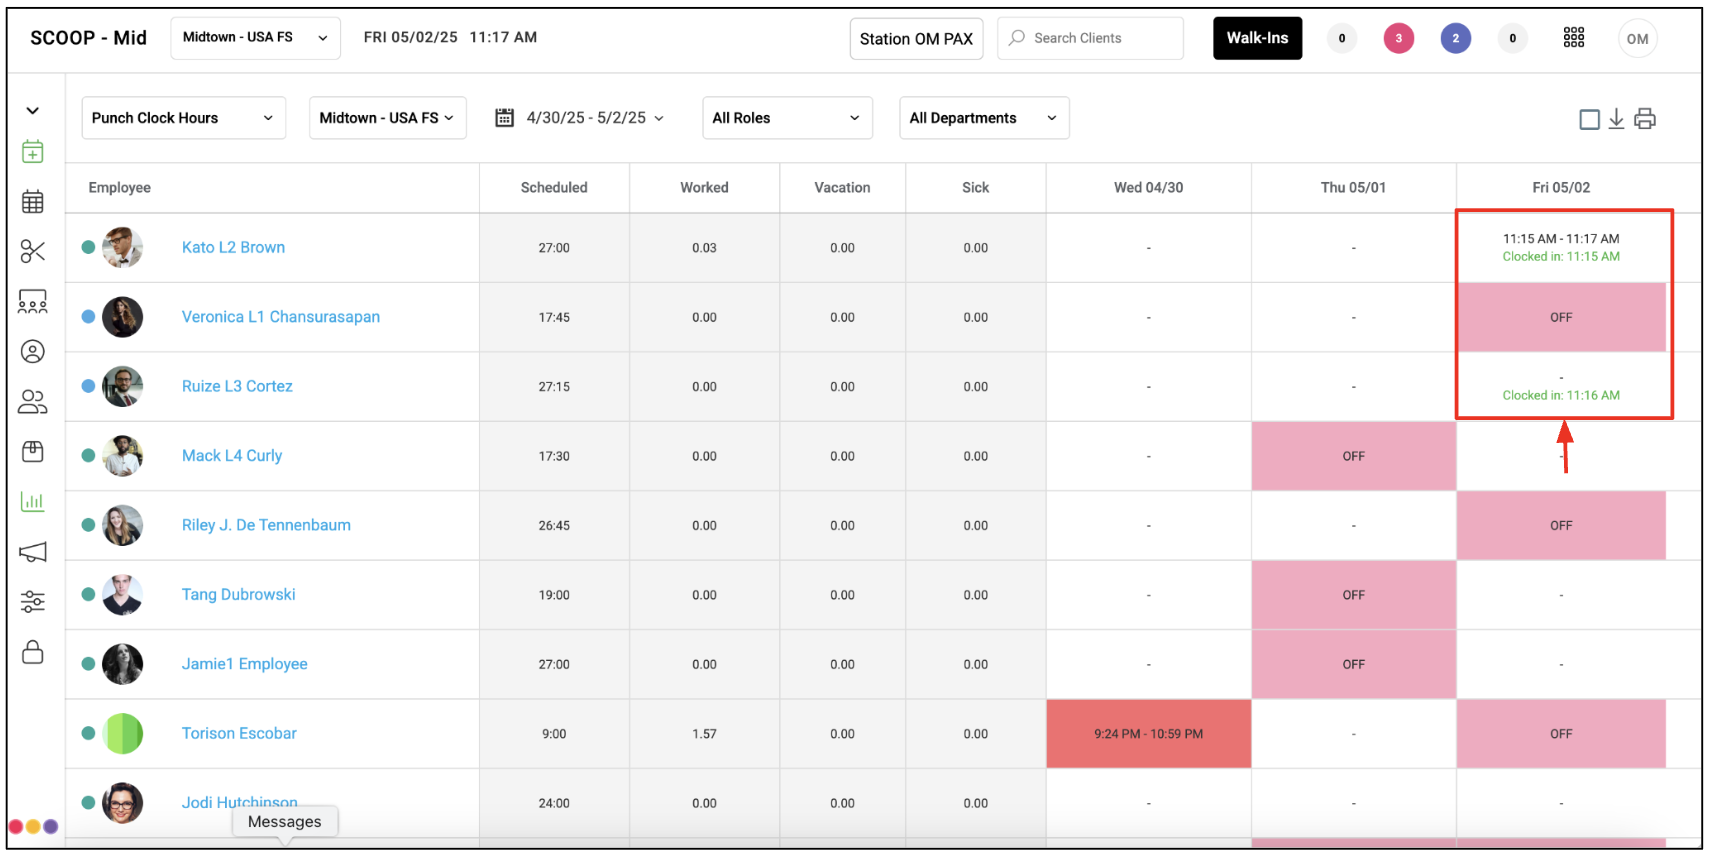Open the nine-dot apps grid icon
Image resolution: width=1712 pixels, height=860 pixels.
[1574, 38]
